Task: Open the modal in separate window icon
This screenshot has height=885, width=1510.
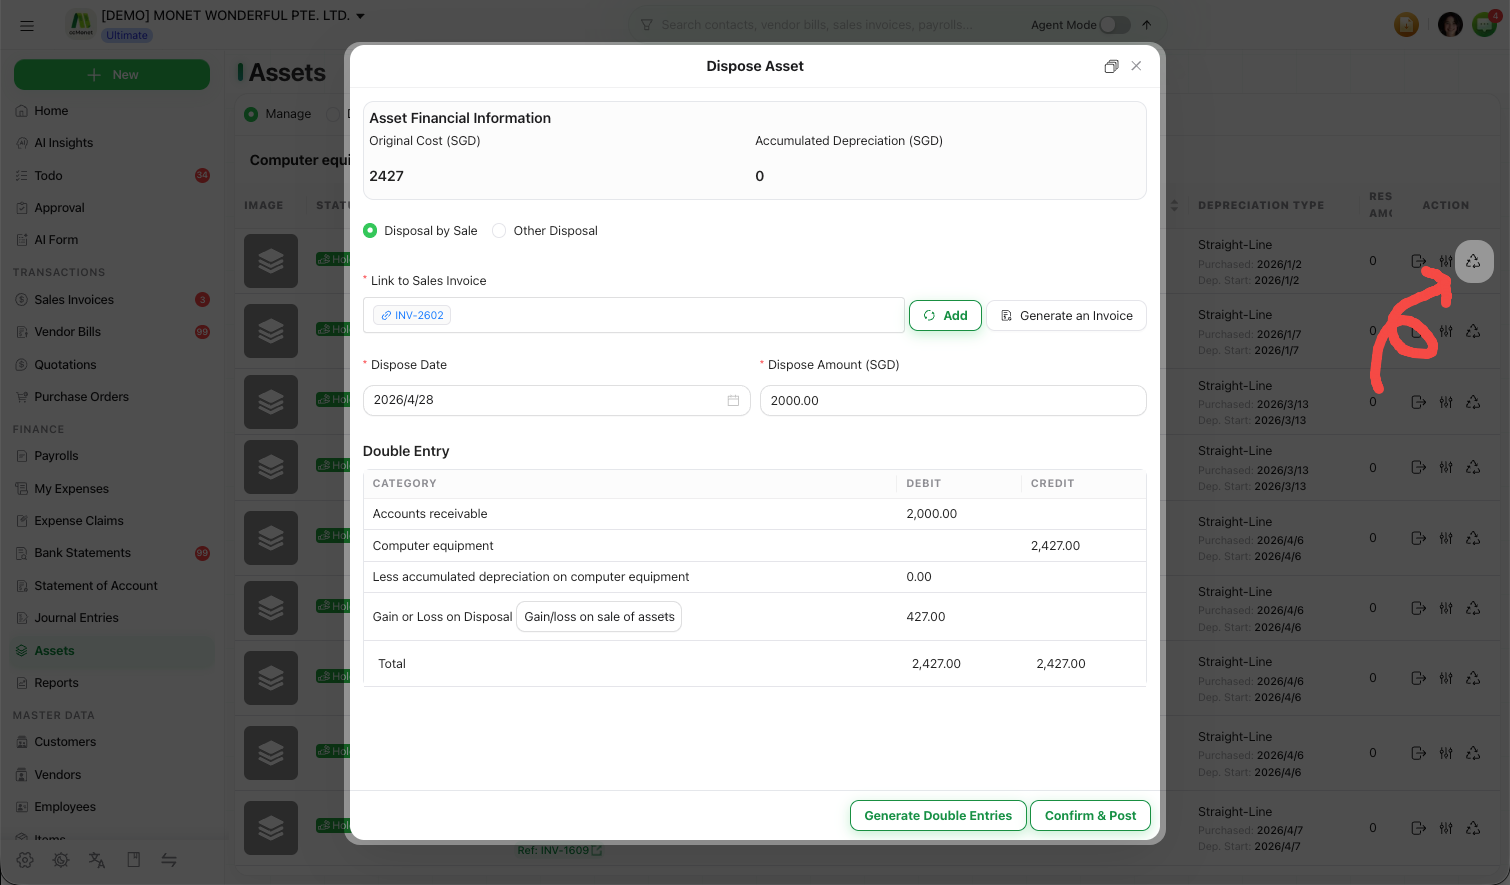Action: point(1111,66)
